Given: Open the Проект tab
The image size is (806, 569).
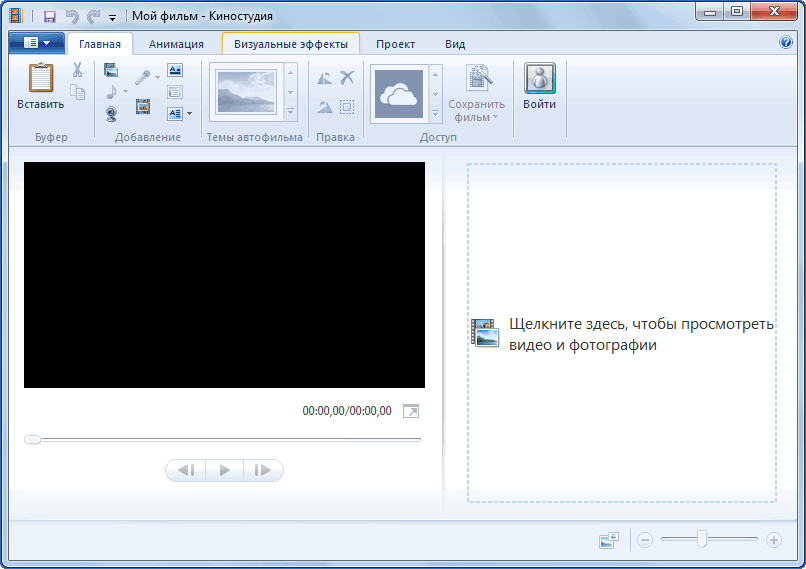Looking at the screenshot, I should tap(395, 44).
